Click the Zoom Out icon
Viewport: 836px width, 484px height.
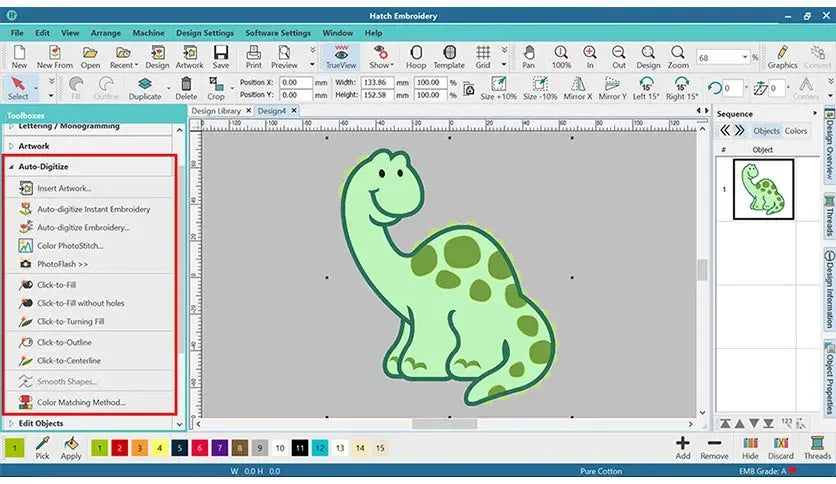click(x=618, y=52)
